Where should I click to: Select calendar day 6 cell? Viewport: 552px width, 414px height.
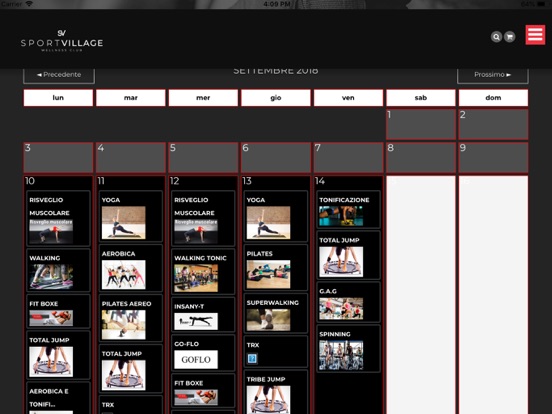click(276, 157)
